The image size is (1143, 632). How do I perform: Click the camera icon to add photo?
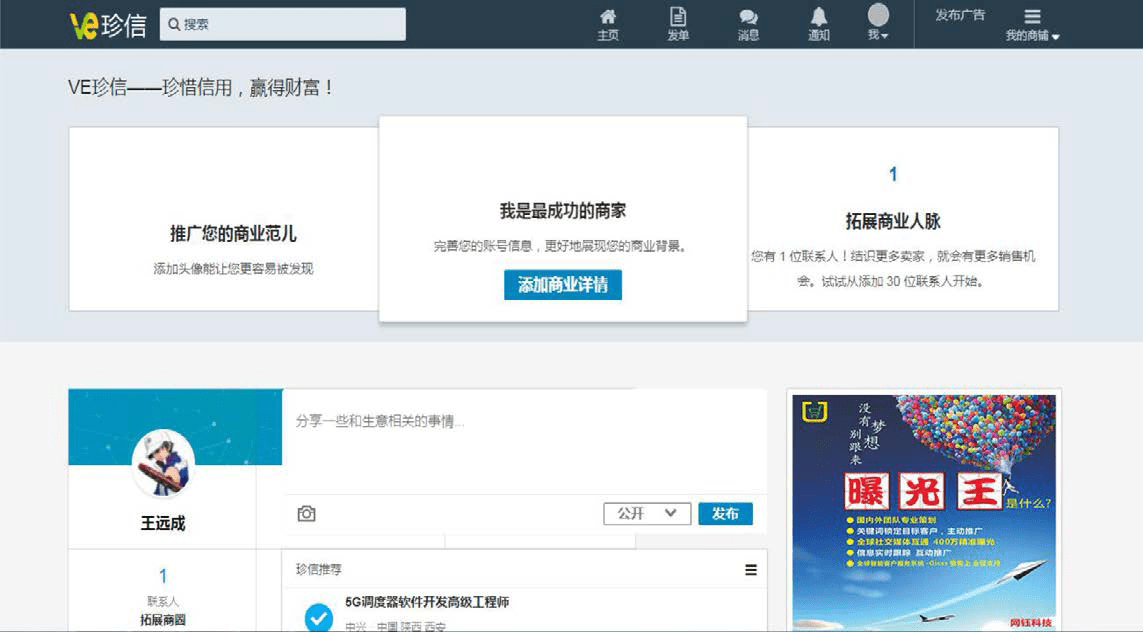[307, 513]
